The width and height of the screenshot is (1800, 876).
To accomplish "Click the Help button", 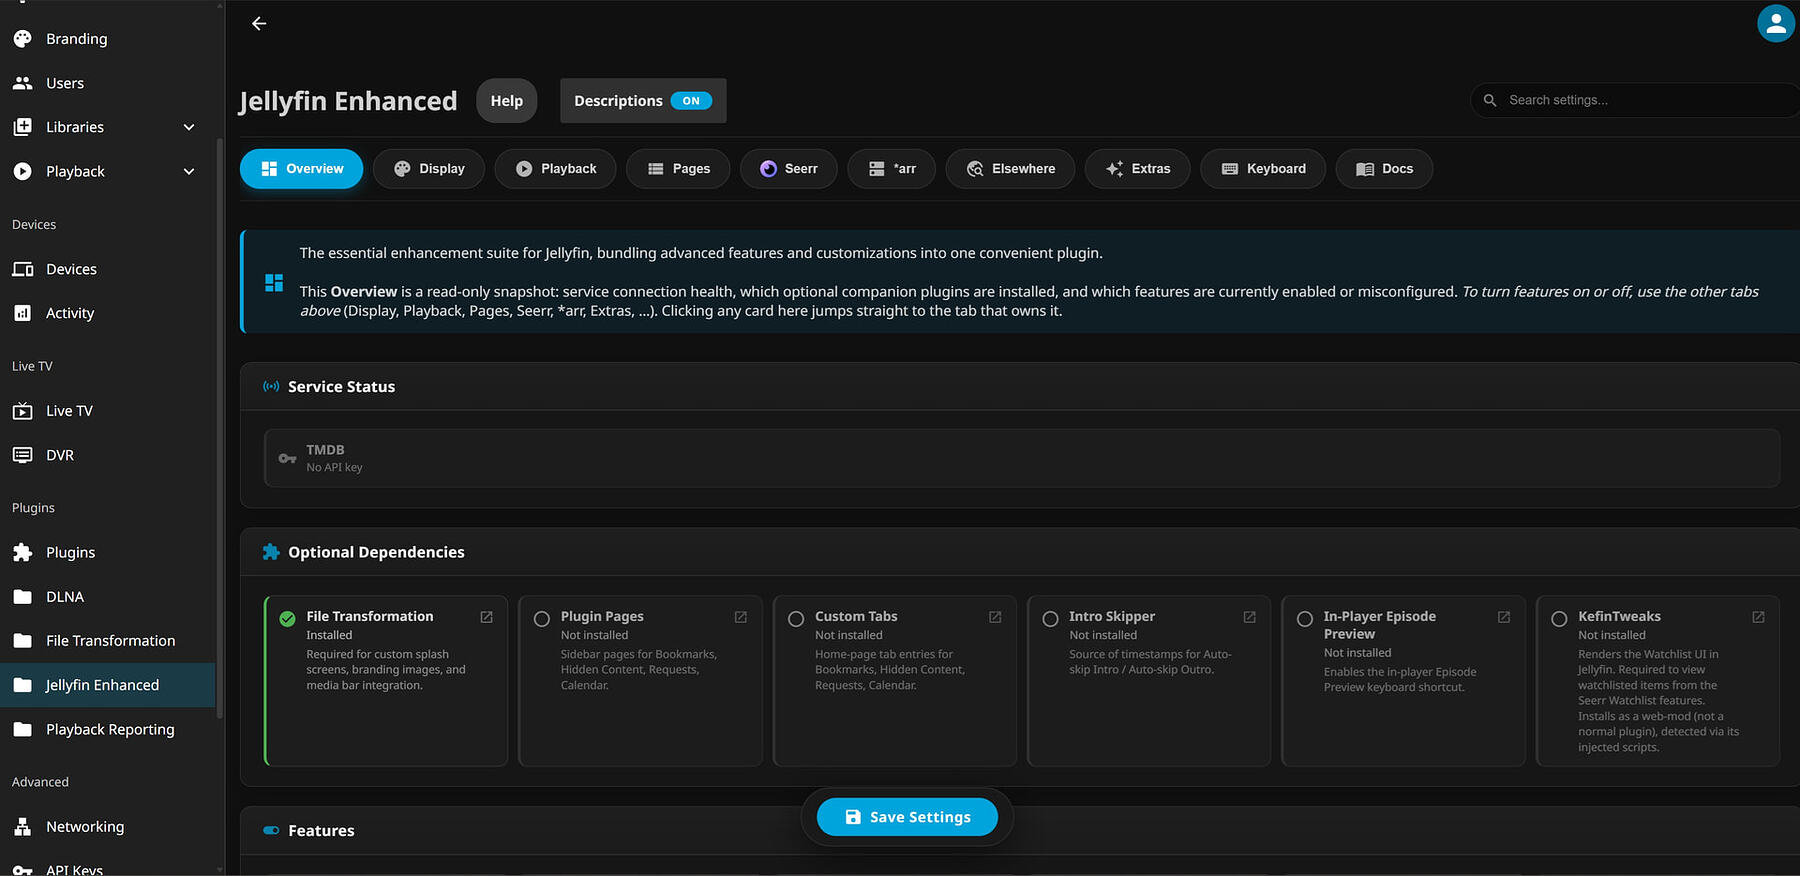I will coord(507,101).
